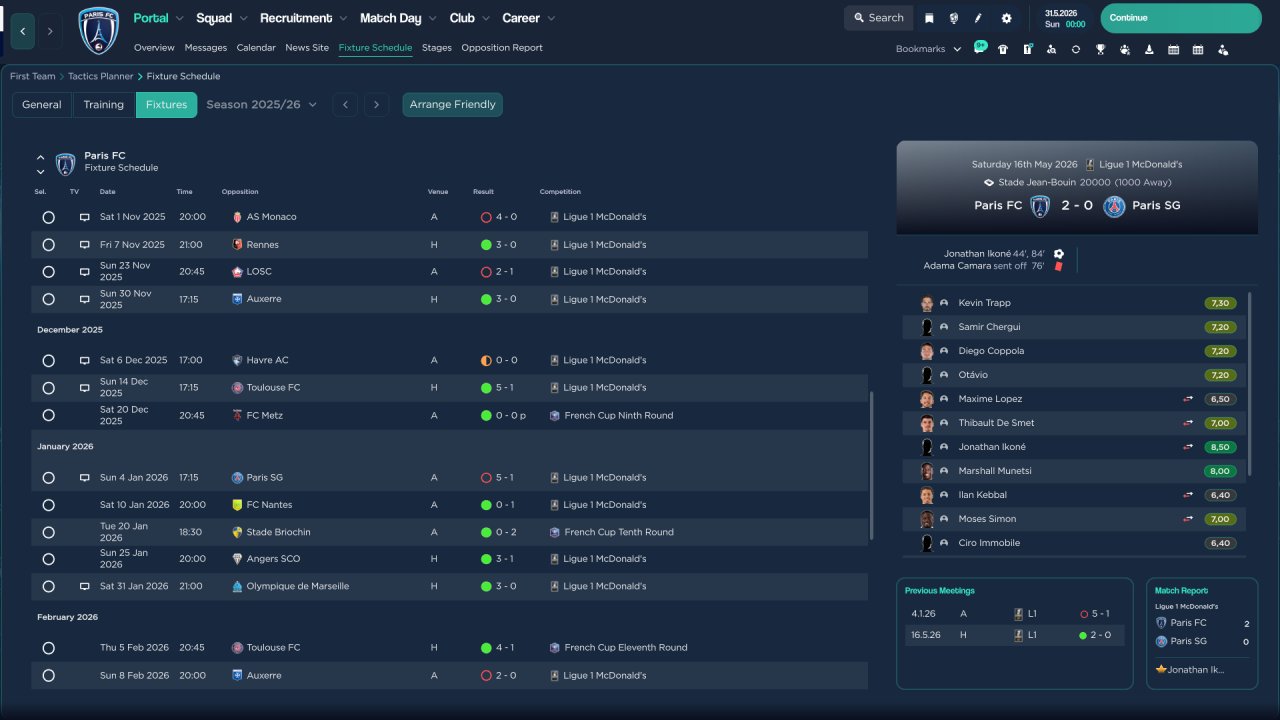The width and height of the screenshot is (1280, 720).
Task: Expand the Portal menu dropdown arrow
Action: (179, 19)
